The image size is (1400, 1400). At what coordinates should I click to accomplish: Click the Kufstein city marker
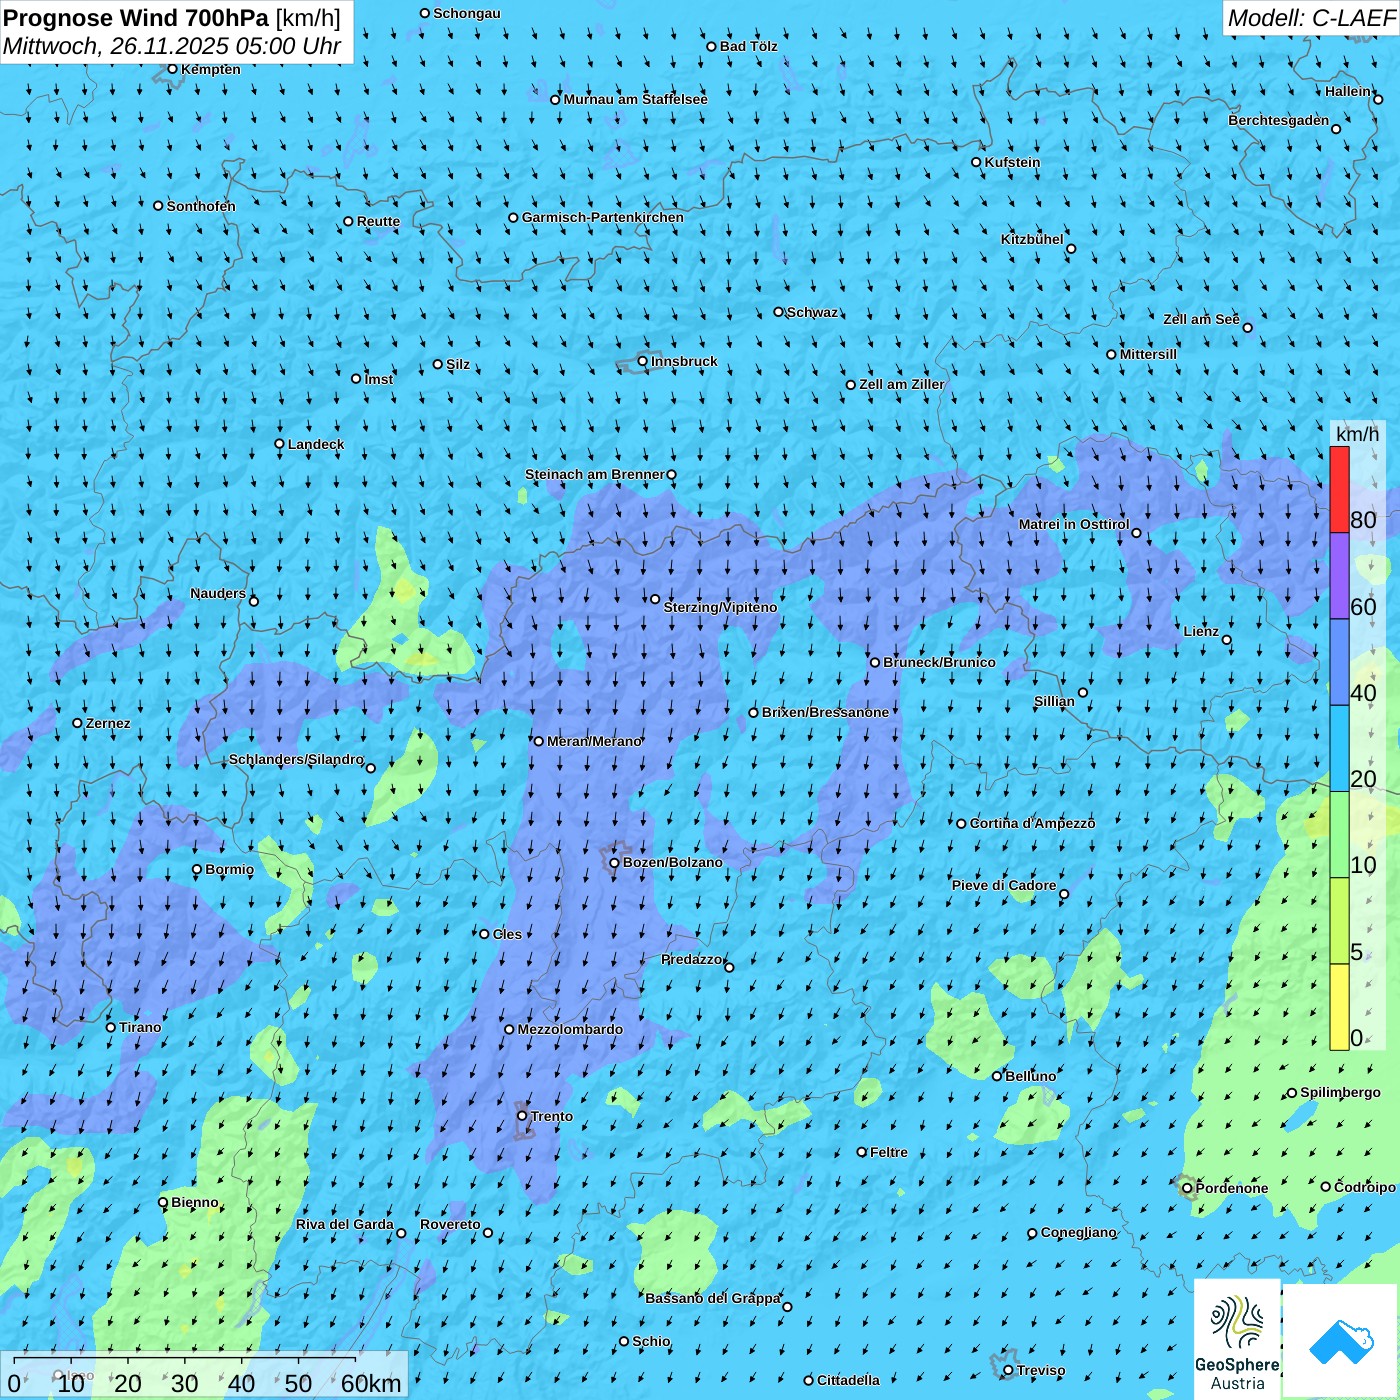977,162
